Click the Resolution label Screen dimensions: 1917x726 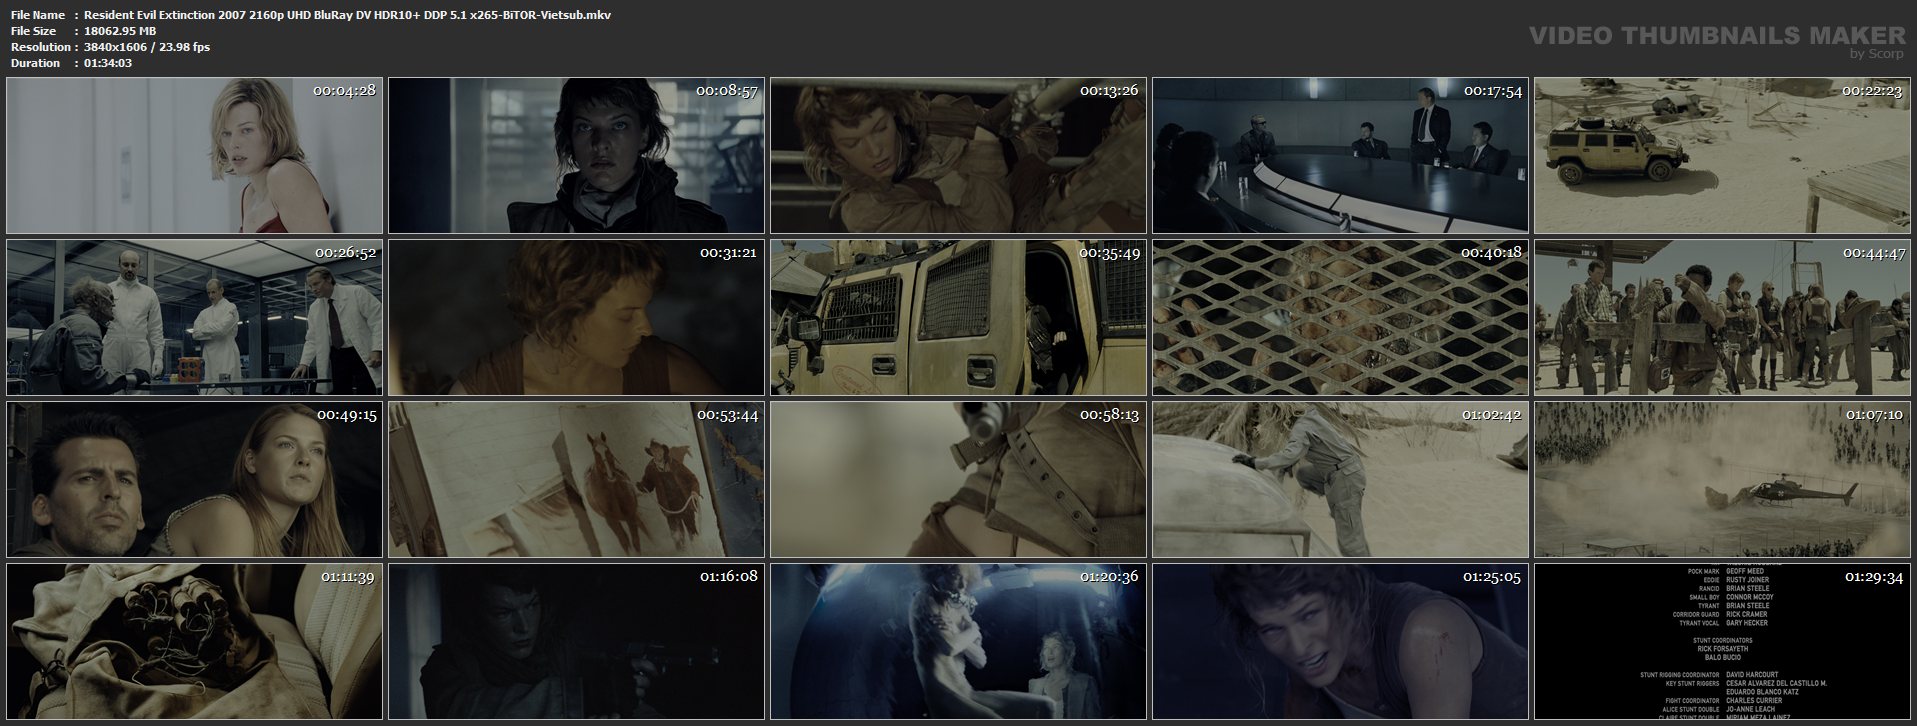[x=41, y=47]
